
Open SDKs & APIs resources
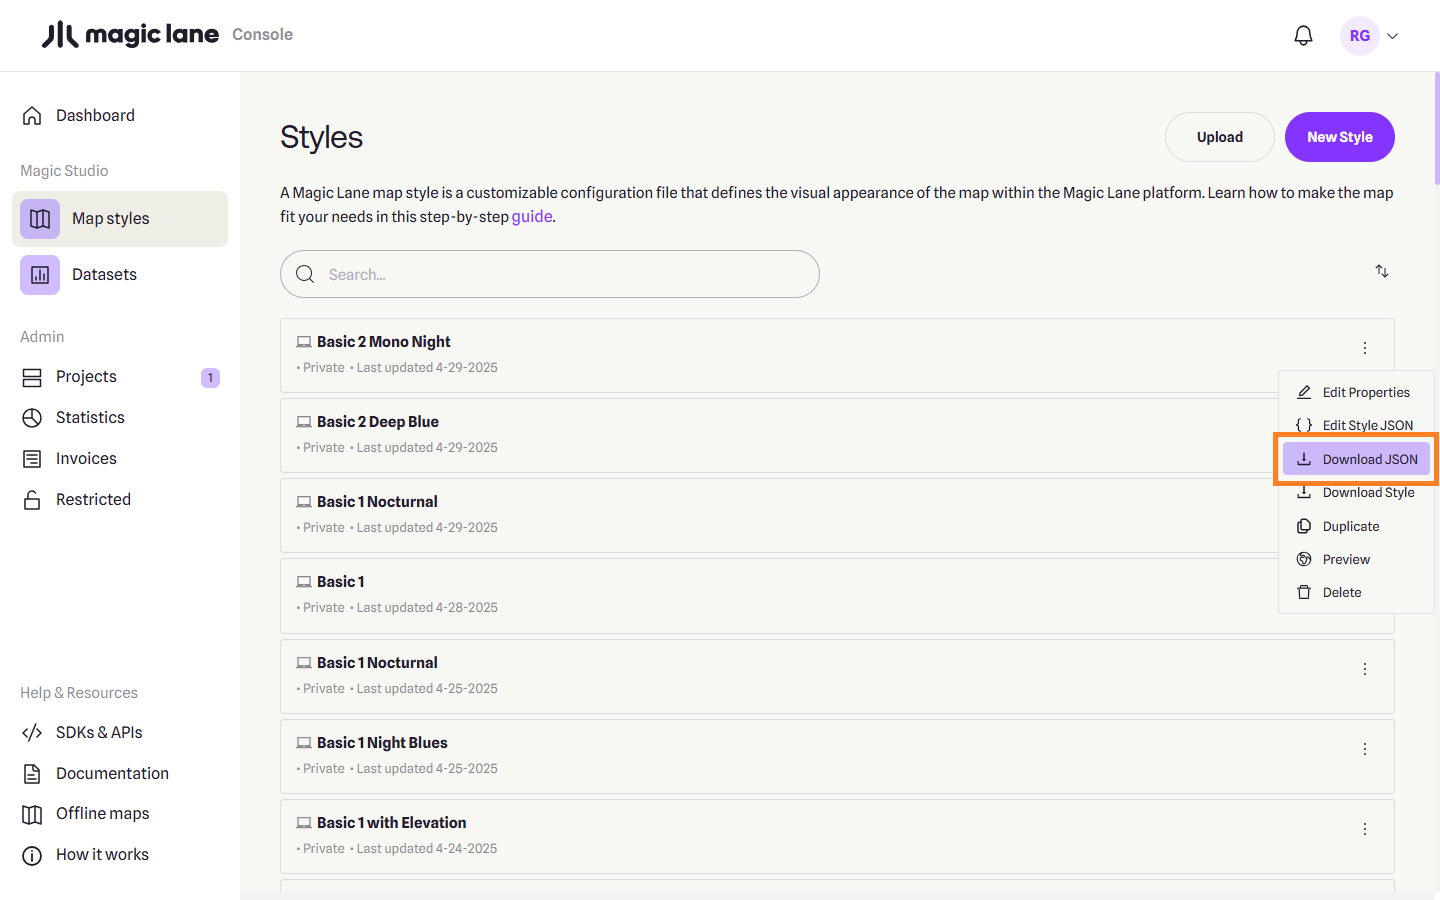98,733
